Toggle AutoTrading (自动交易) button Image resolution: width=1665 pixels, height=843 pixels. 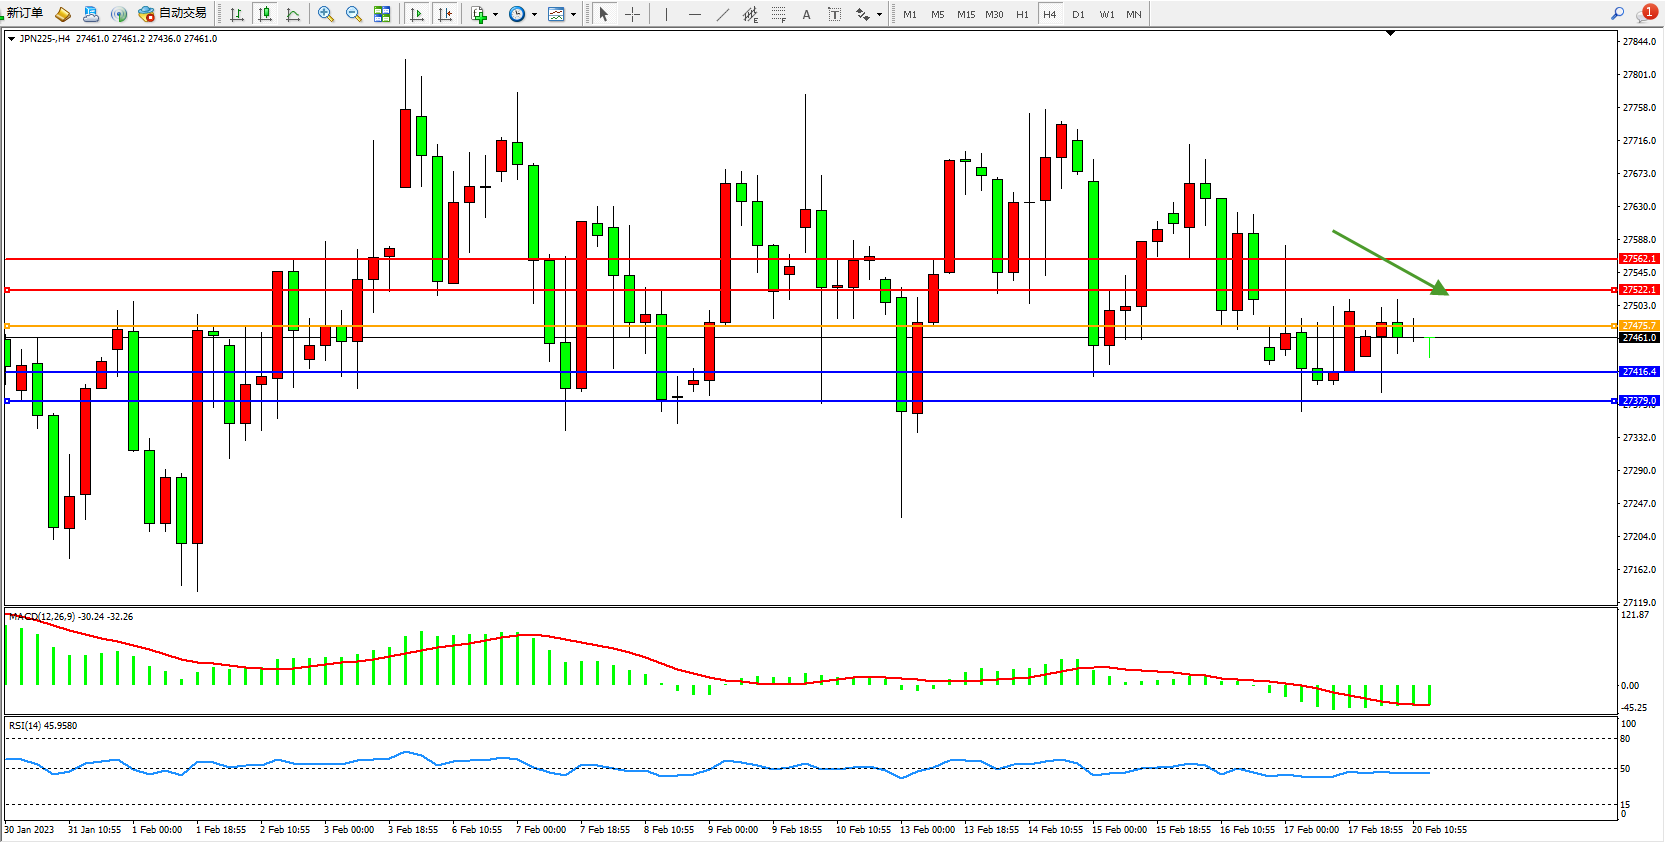coord(172,13)
